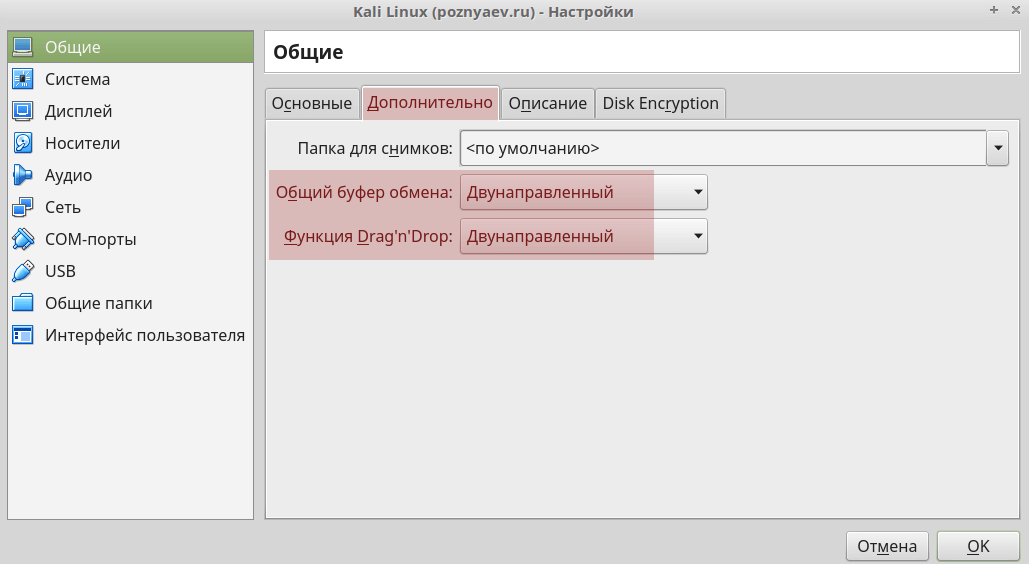This screenshot has width=1029, height=564.
Task: Click the USB plug icon
Action: tap(23, 271)
